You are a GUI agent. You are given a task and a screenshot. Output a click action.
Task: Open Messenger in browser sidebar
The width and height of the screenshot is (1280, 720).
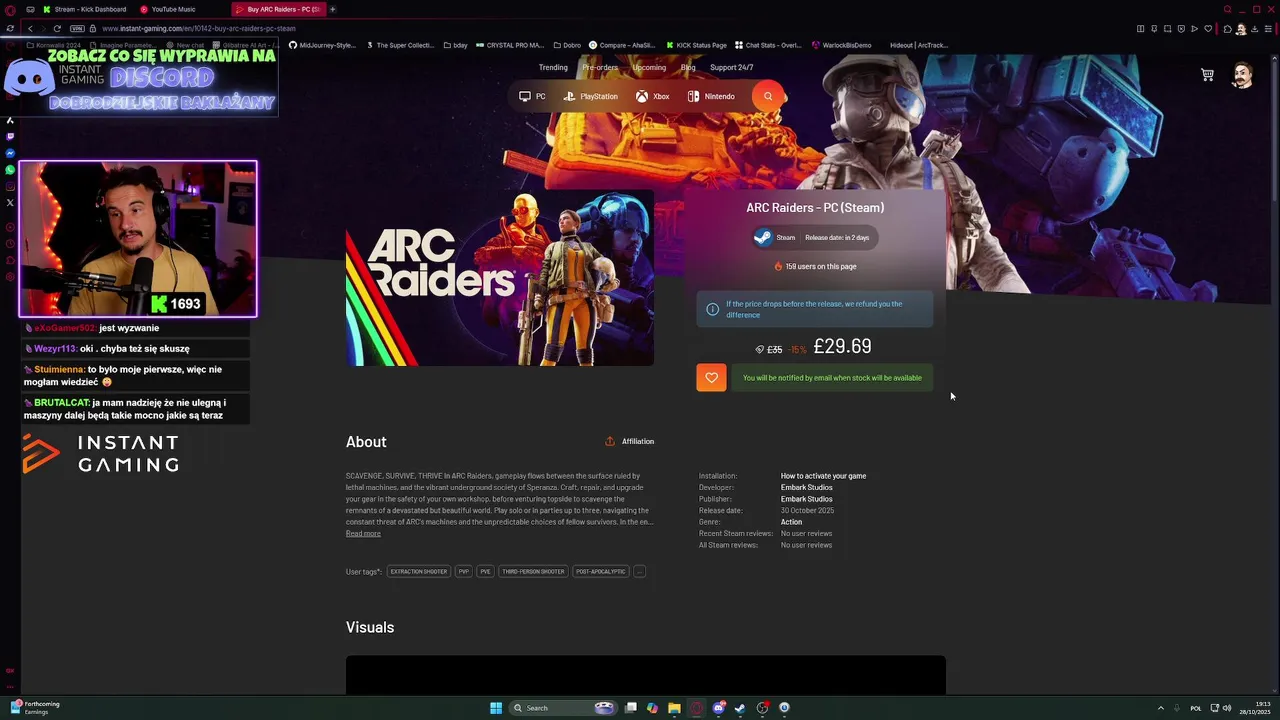click(x=10, y=153)
